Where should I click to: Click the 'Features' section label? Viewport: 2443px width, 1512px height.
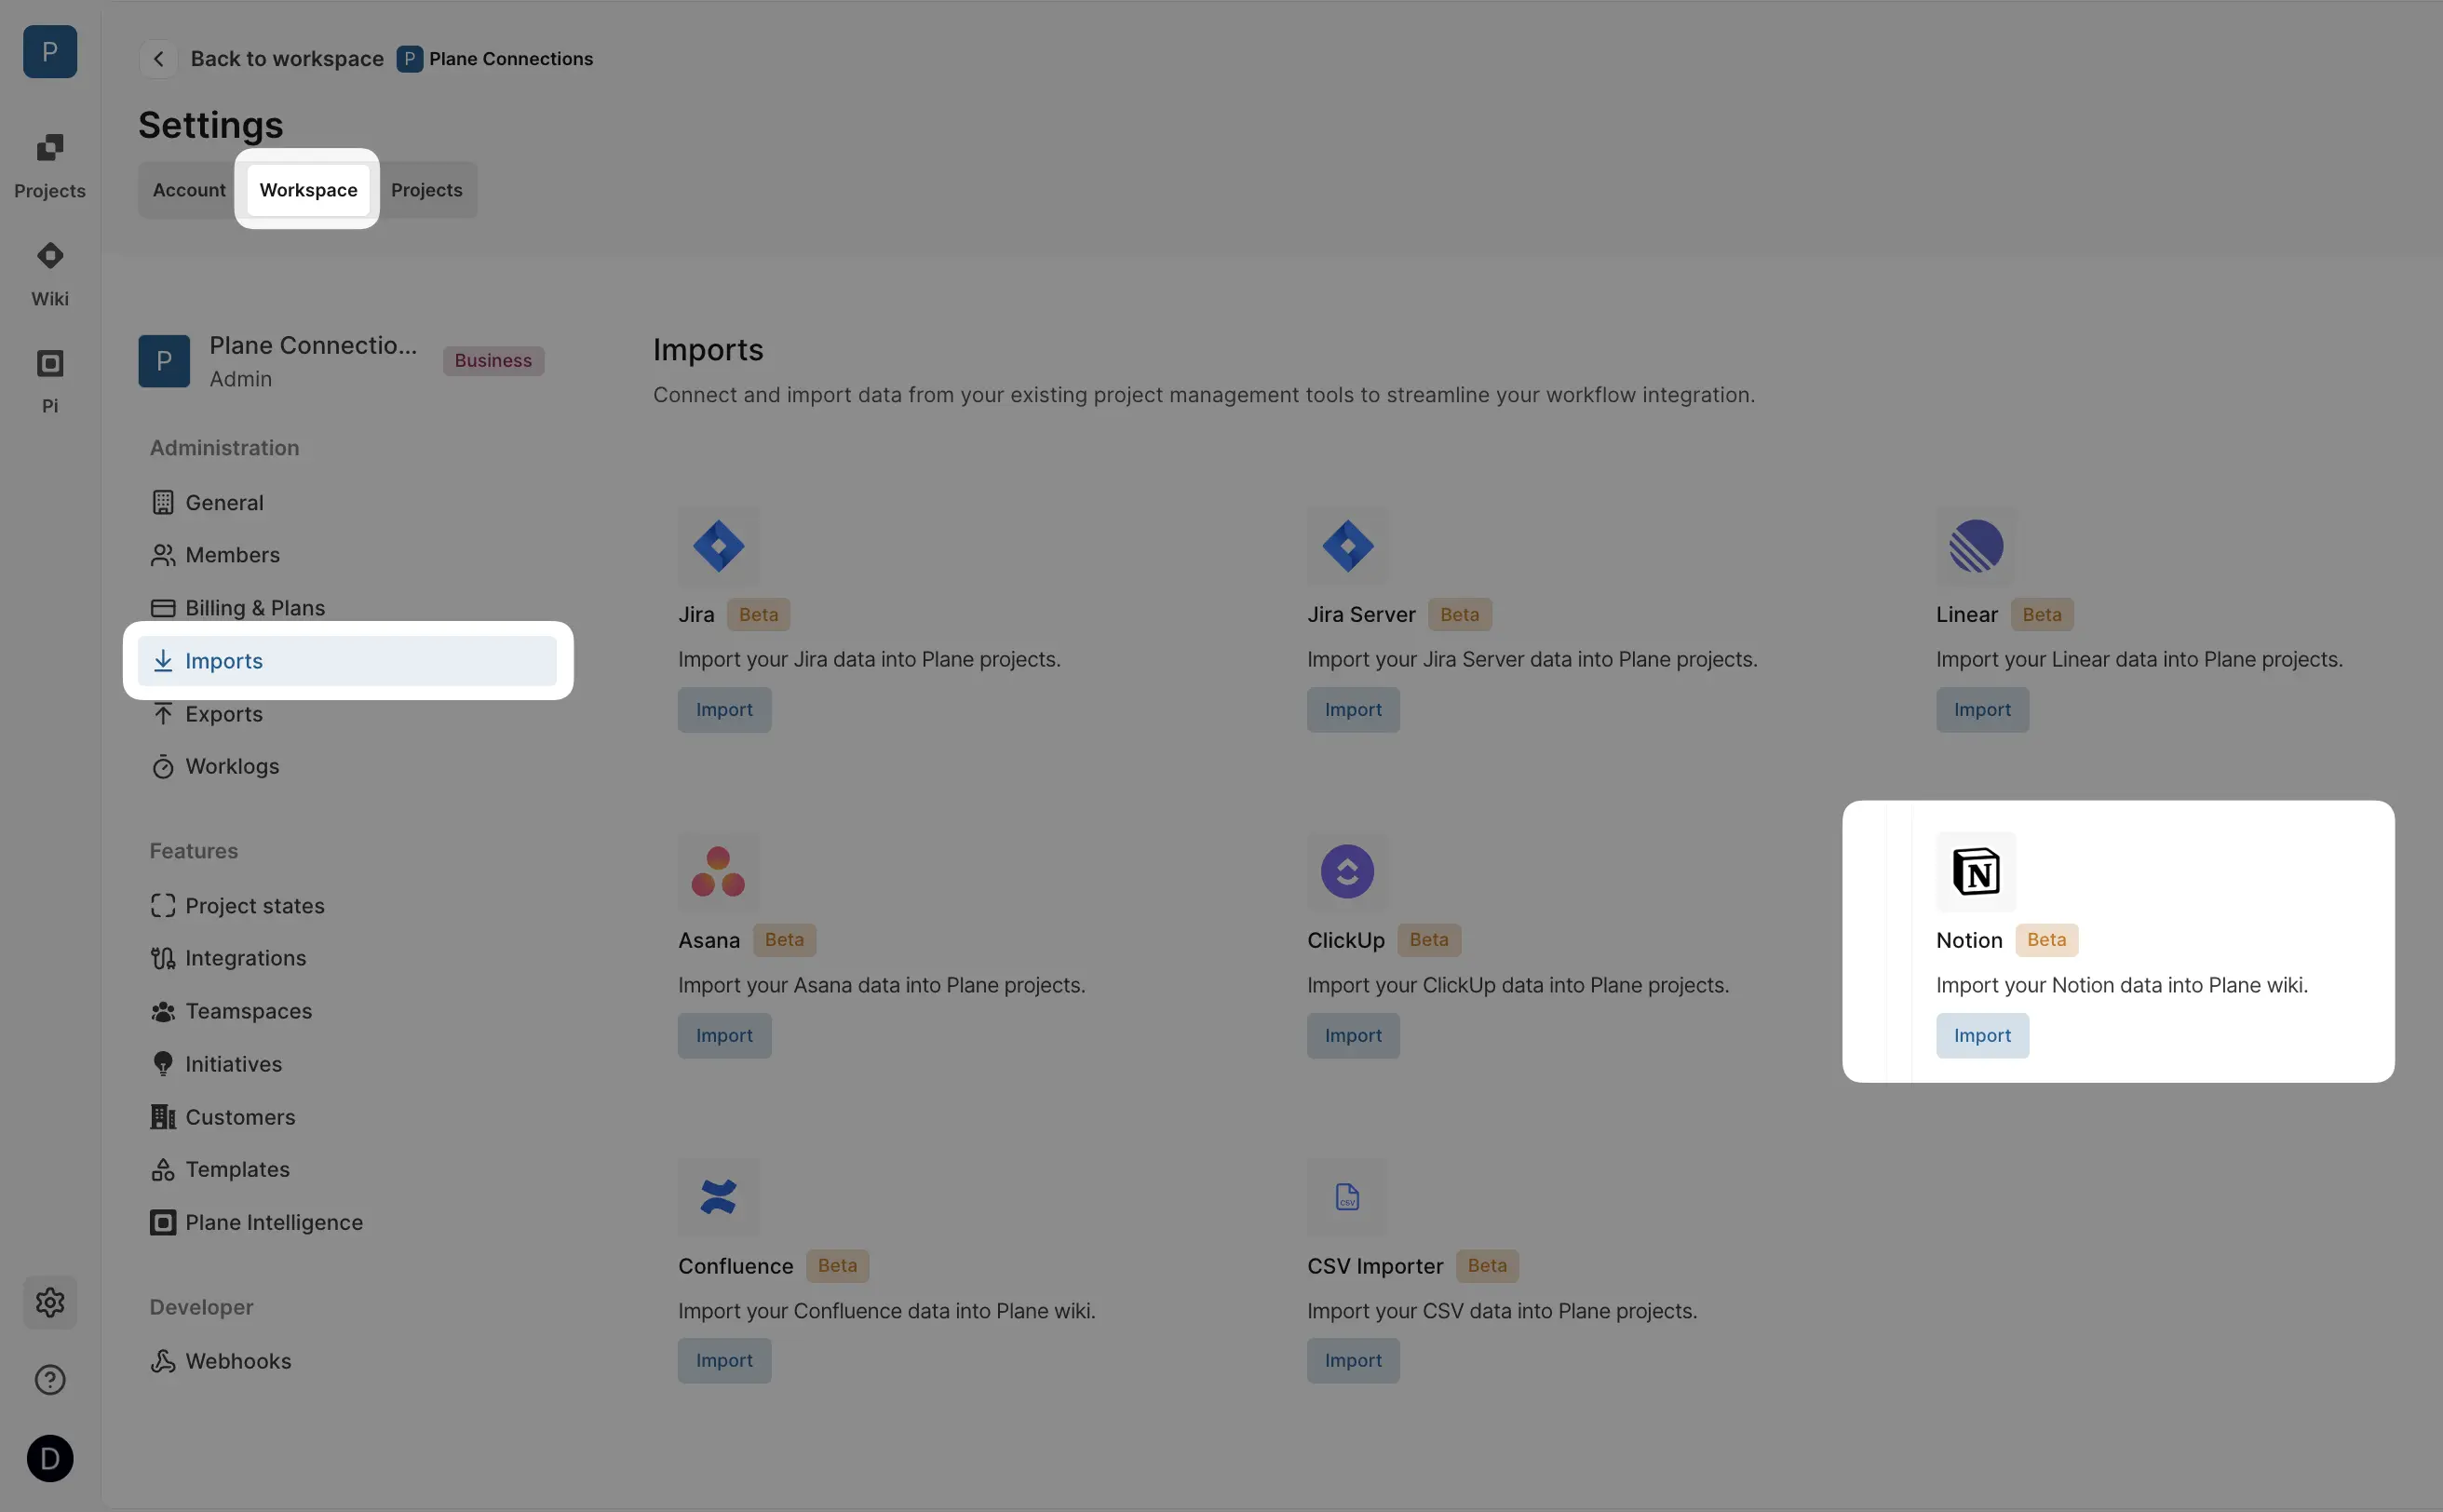point(194,851)
